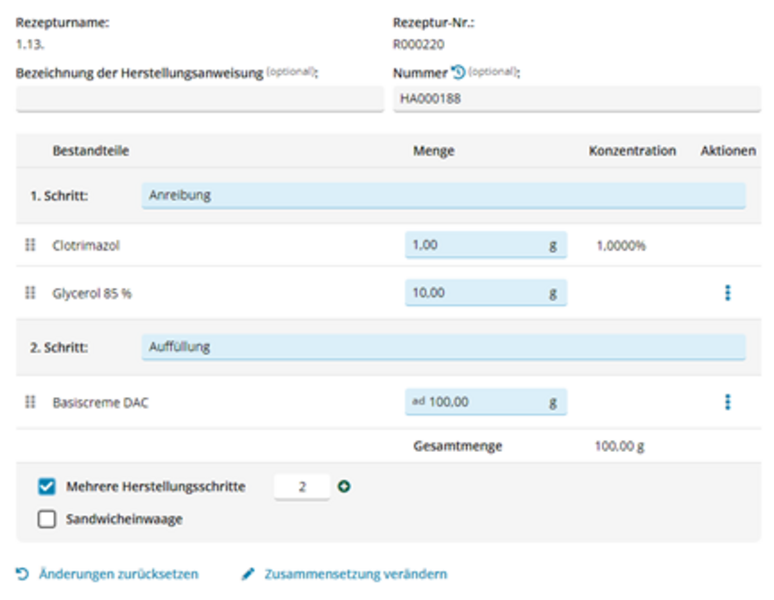
Task: Click the Glycerol 85 % quantity field 10,00
Action: (x=475, y=293)
